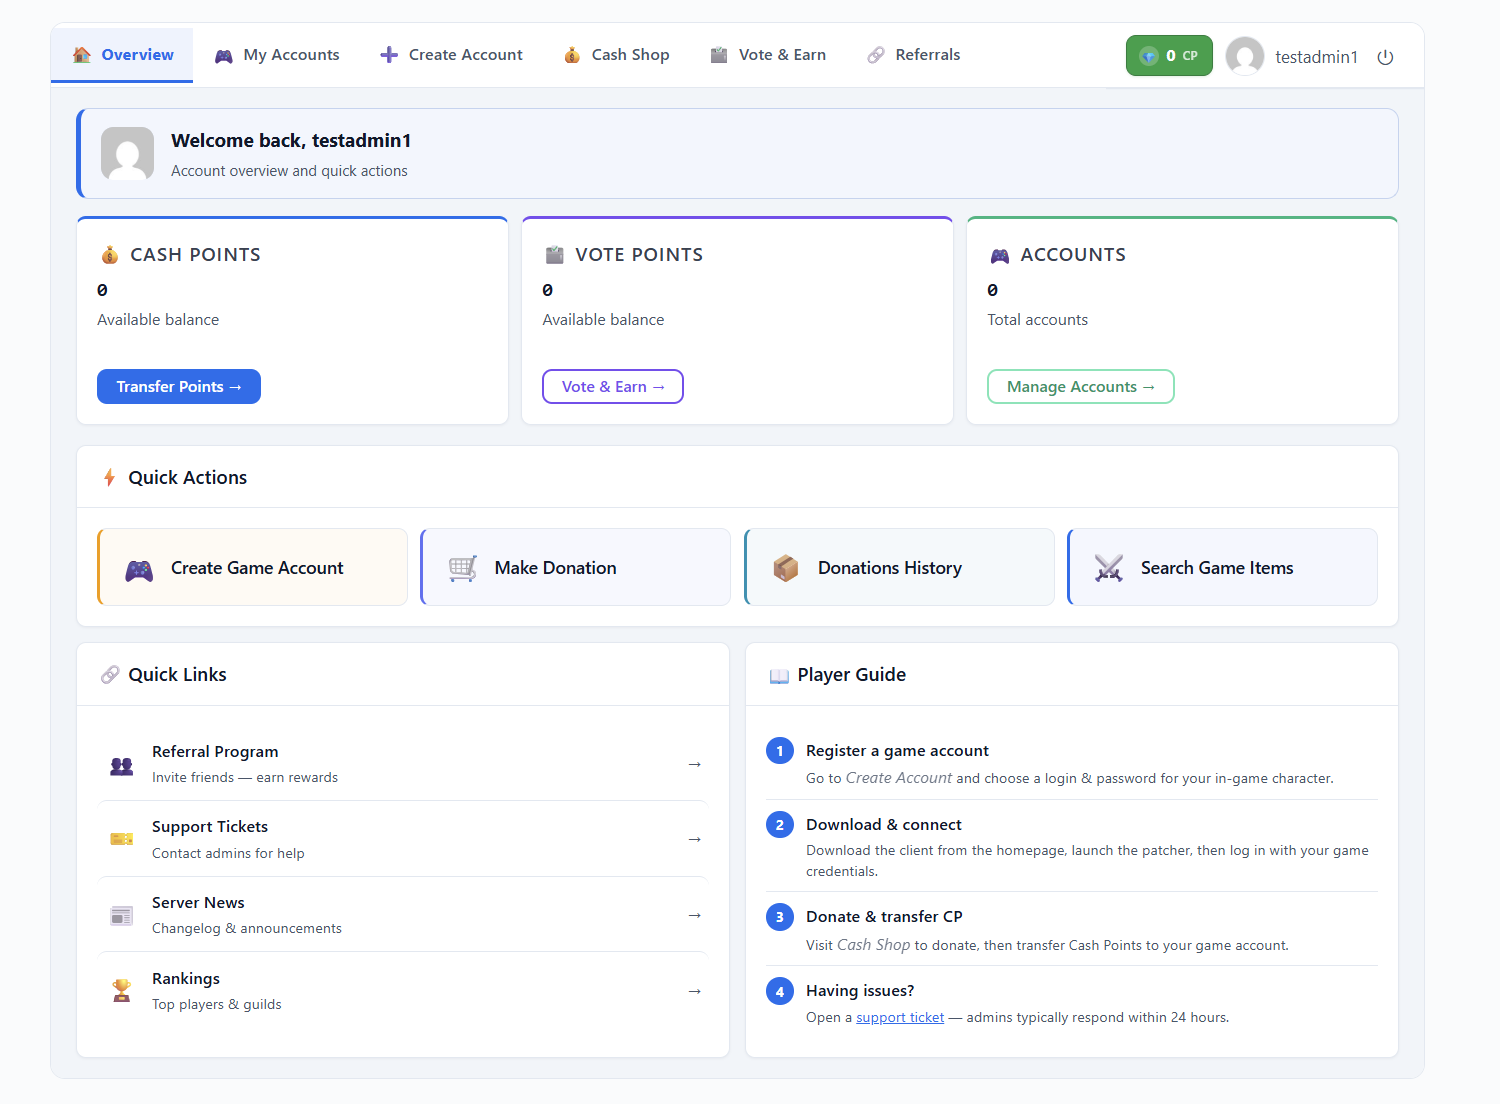Click the shopping cart icon in Make Donation

pos(463,569)
